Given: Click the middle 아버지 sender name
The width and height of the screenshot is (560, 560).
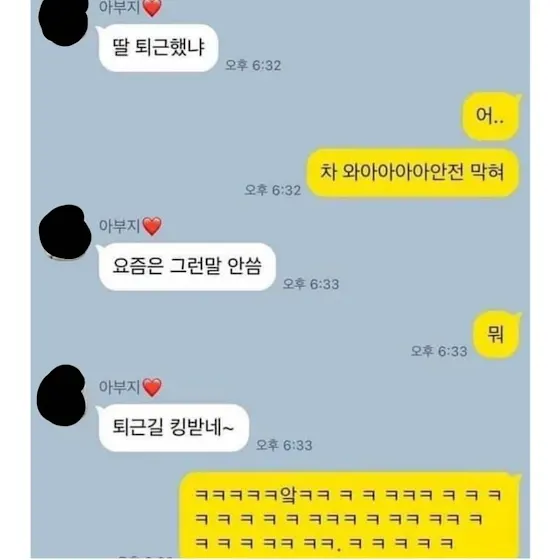Looking at the screenshot, I should point(119,226).
